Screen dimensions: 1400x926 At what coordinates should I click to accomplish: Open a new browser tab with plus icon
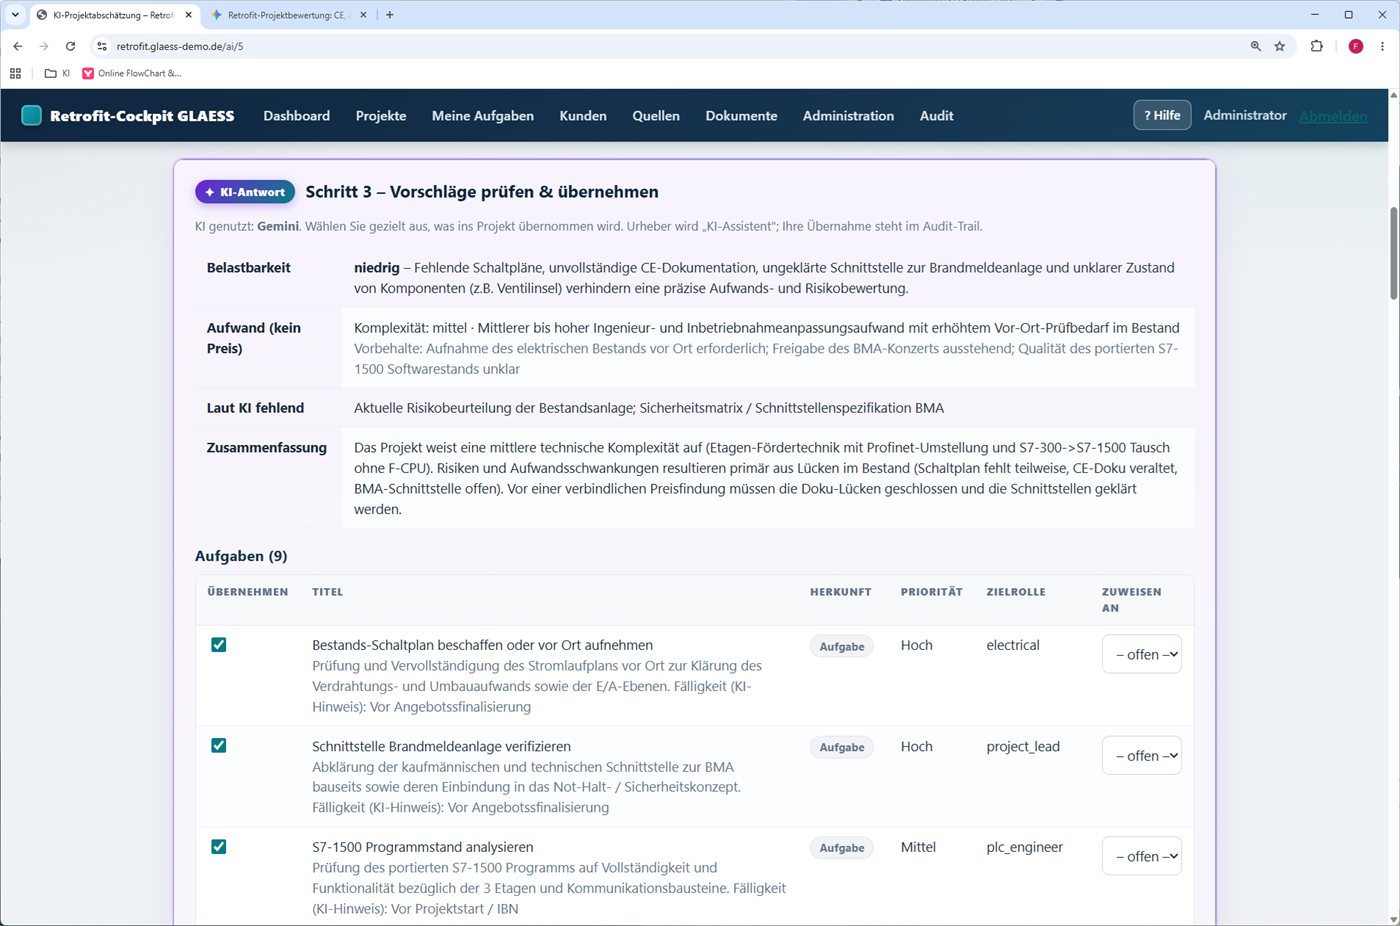click(390, 15)
